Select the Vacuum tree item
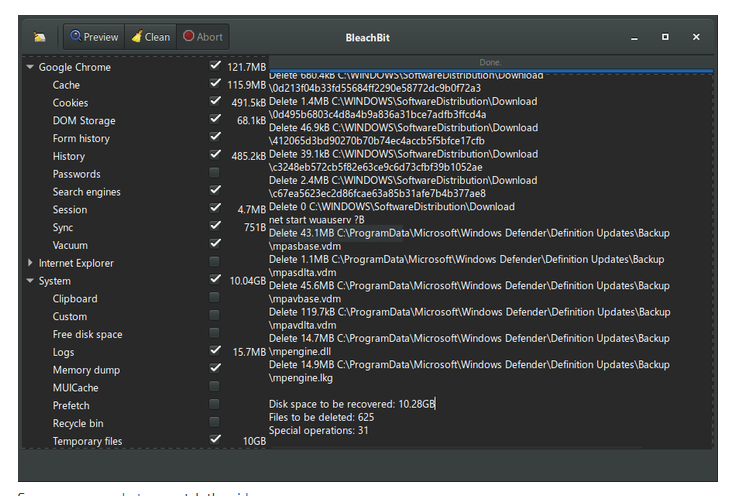The height and width of the screenshot is (496, 734). 70,245
